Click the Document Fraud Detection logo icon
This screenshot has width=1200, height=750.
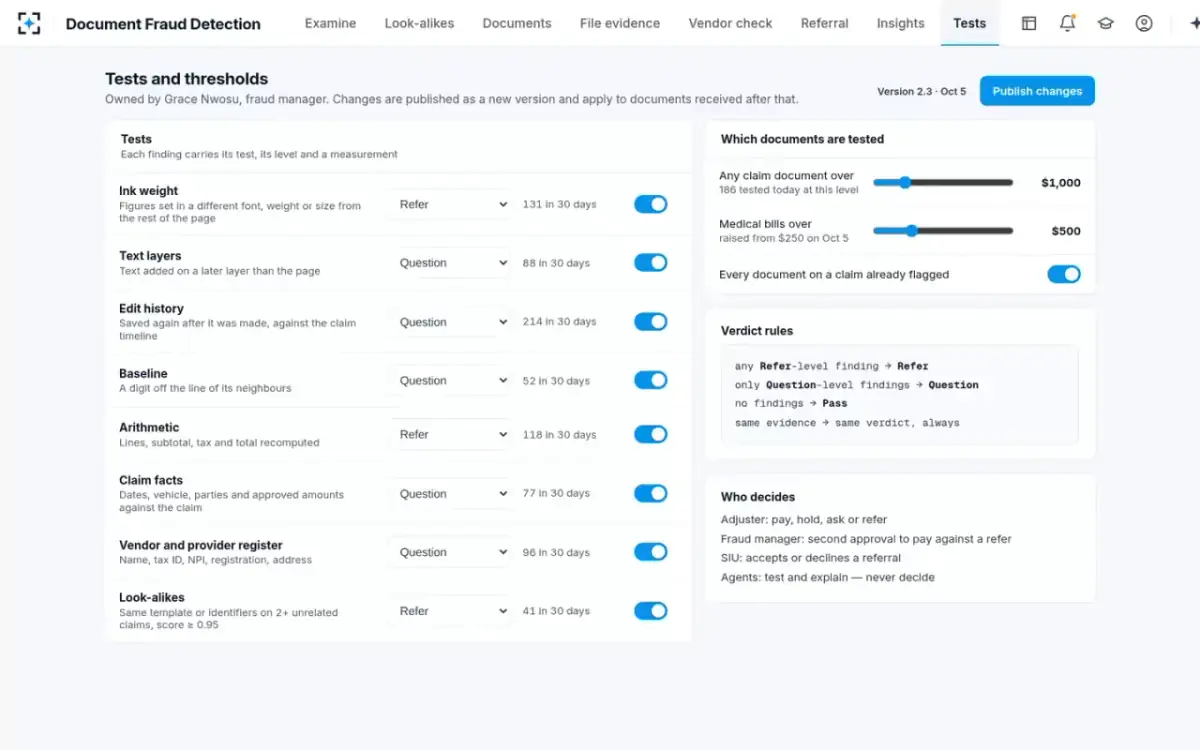(x=30, y=23)
